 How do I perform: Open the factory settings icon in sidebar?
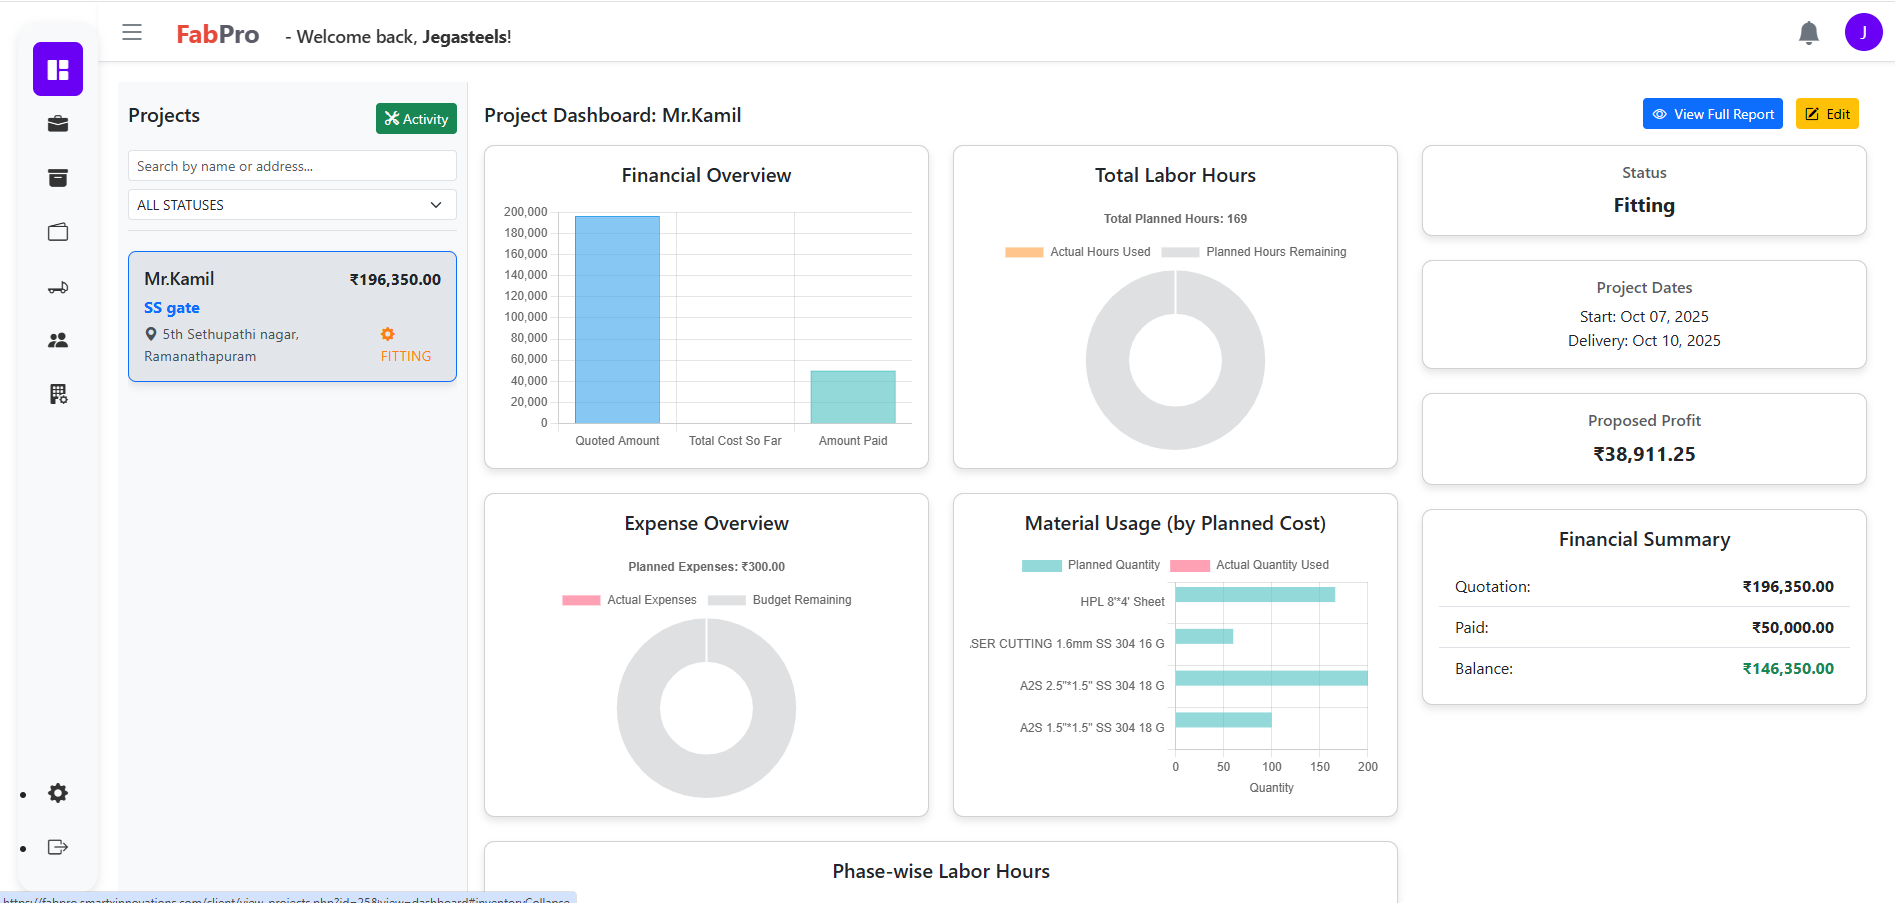[57, 393]
